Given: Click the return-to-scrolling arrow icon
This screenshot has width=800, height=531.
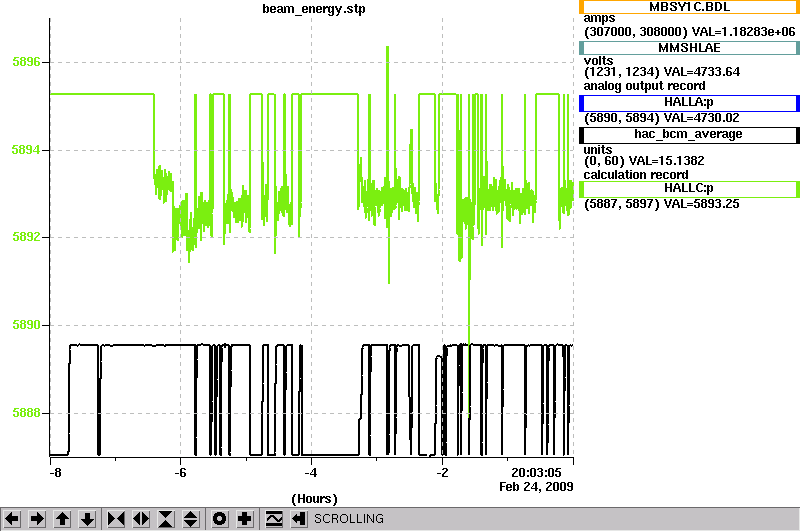Looking at the screenshot, I should pyautogui.click(x=299, y=519).
